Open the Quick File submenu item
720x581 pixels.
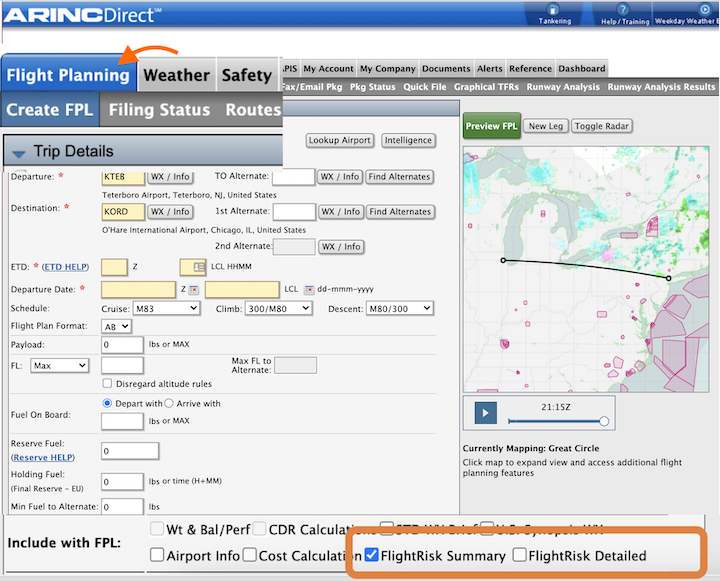point(425,87)
